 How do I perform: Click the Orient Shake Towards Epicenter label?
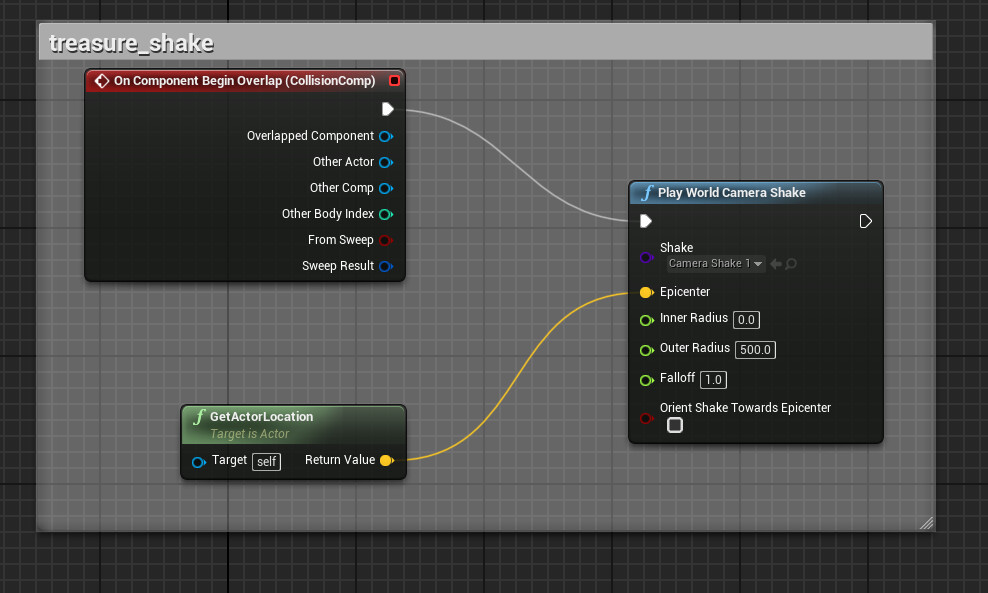745,408
